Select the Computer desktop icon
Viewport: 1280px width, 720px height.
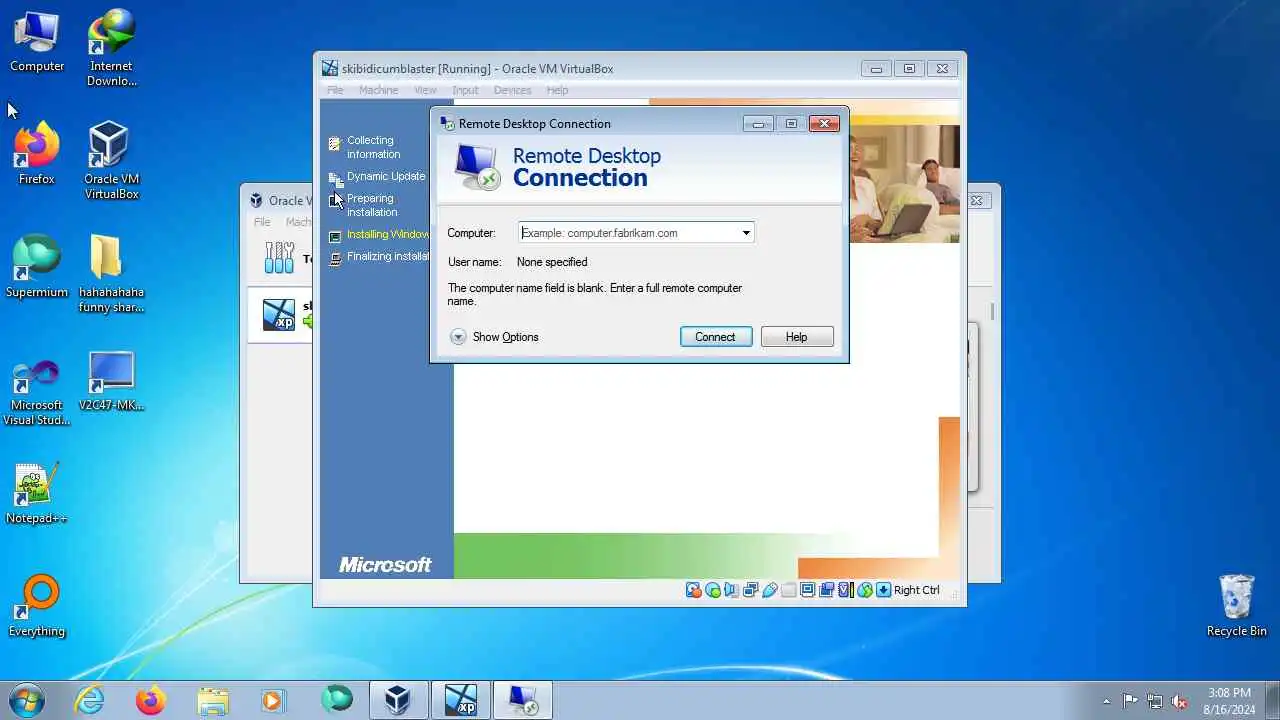click(x=37, y=43)
